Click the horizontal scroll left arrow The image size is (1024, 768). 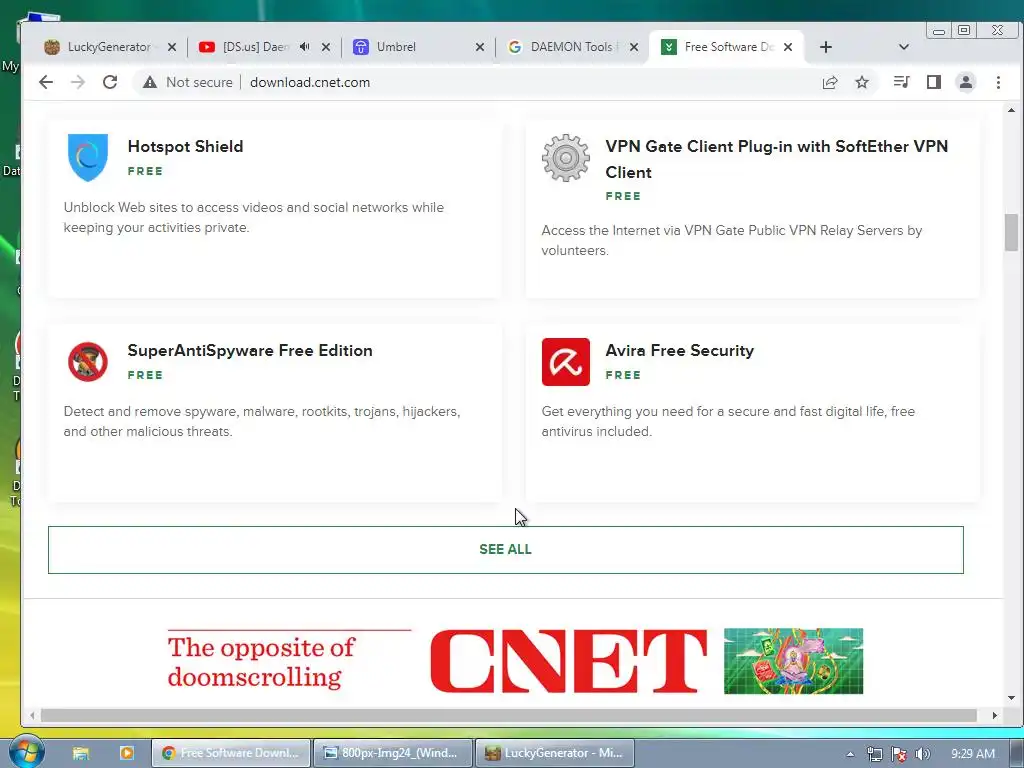(x=32, y=716)
